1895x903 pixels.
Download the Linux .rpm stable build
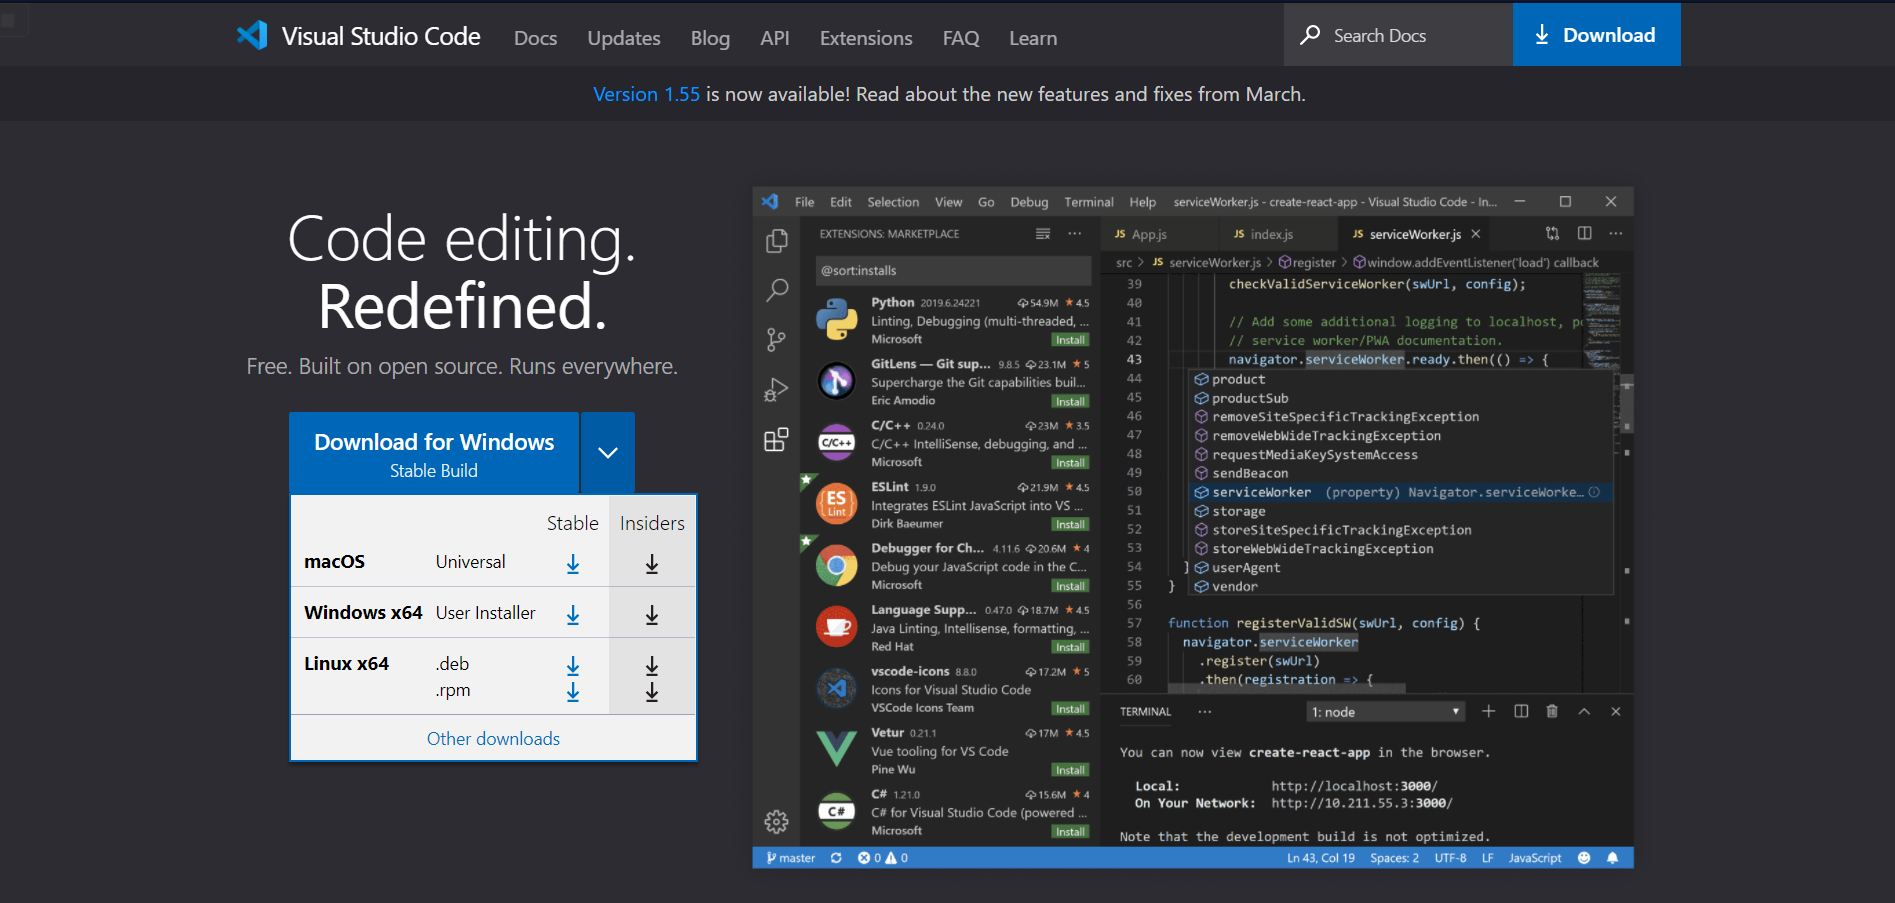point(573,691)
